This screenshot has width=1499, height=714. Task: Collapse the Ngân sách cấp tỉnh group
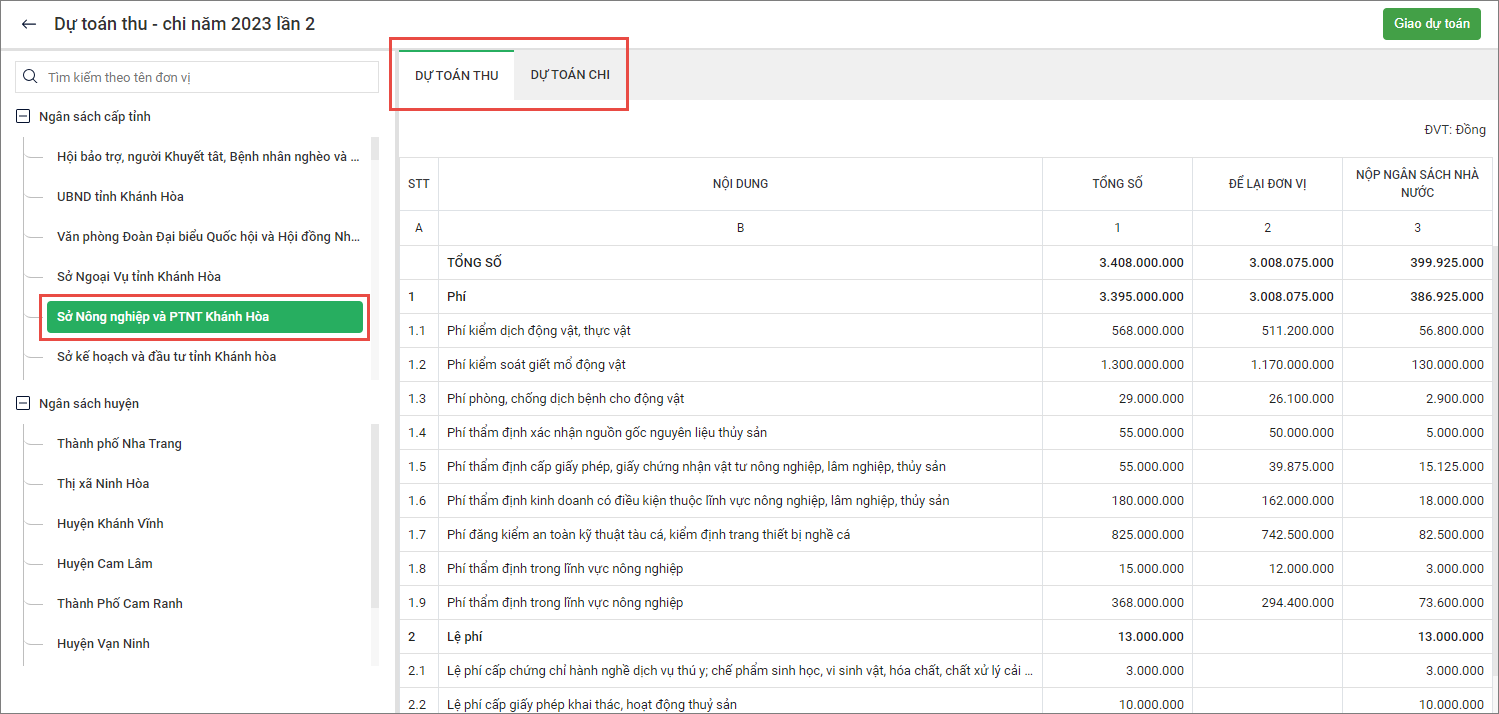click(x=22, y=117)
